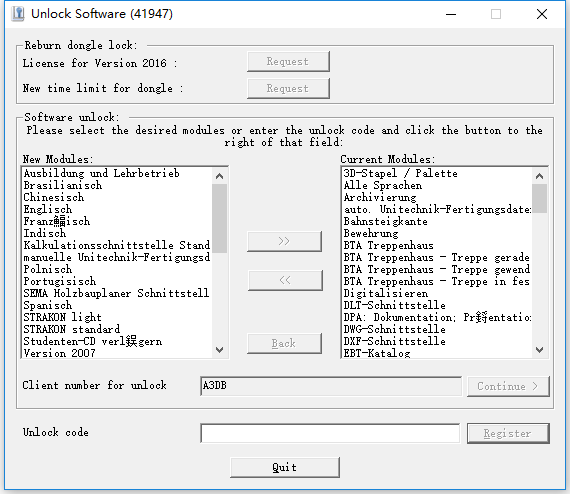Select 'Chinesisch' module

pos(117,197)
